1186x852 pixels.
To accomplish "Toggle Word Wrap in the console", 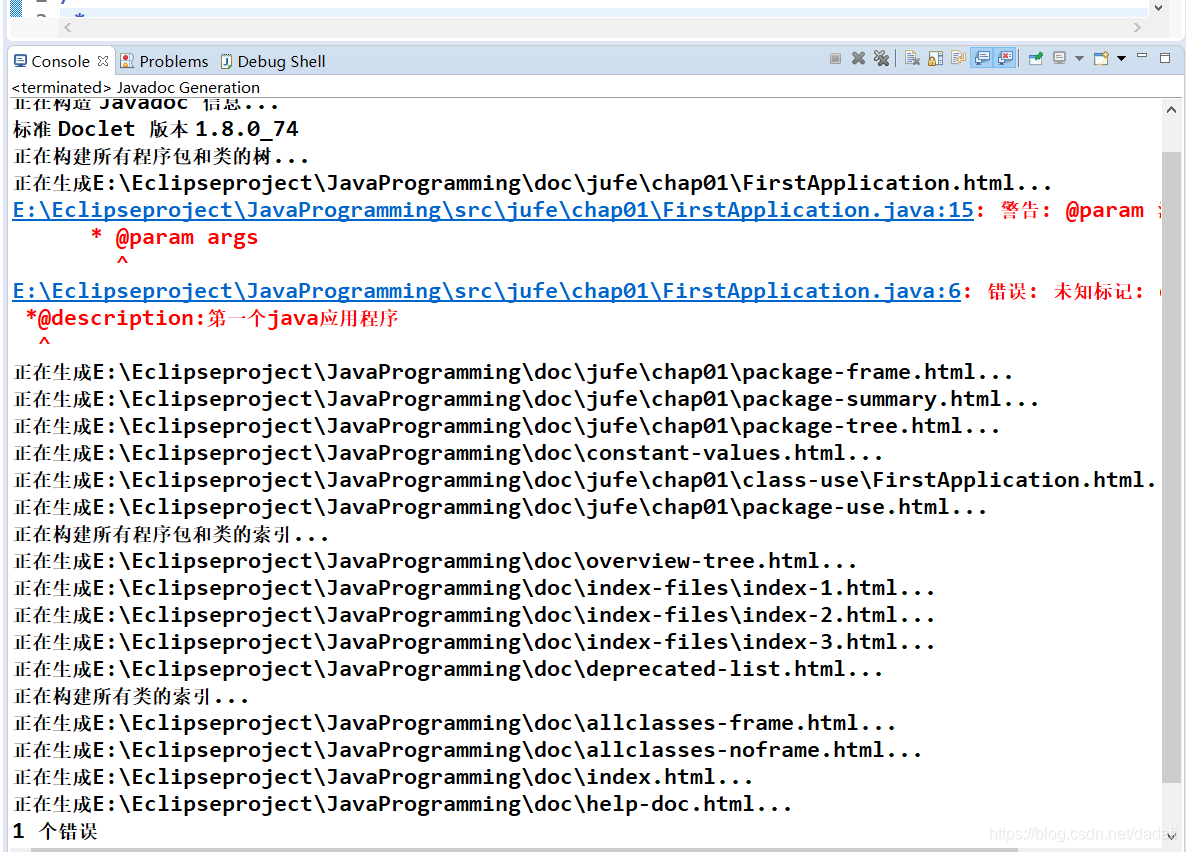I will click(x=958, y=58).
